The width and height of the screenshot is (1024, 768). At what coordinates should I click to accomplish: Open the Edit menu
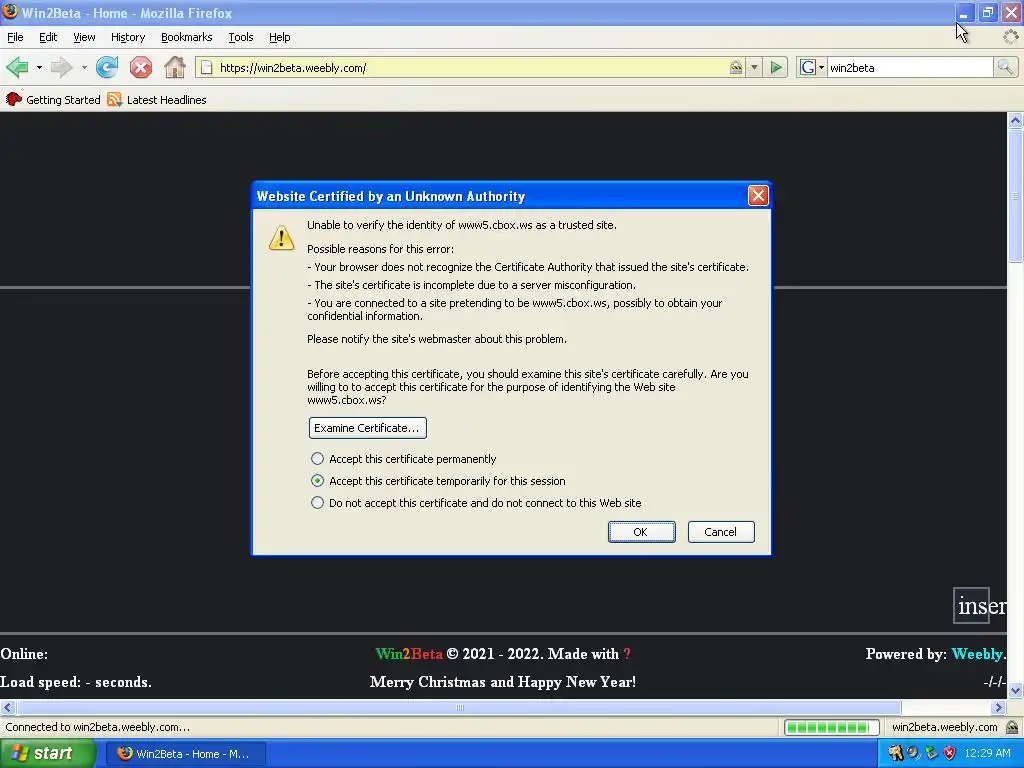48,37
